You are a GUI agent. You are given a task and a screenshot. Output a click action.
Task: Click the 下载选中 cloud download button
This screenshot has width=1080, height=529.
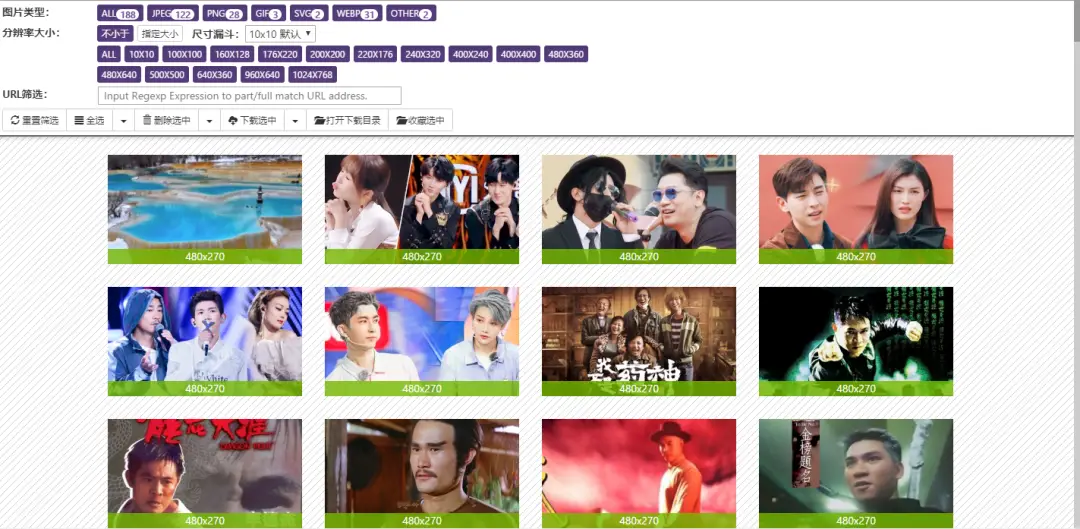point(252,120)
